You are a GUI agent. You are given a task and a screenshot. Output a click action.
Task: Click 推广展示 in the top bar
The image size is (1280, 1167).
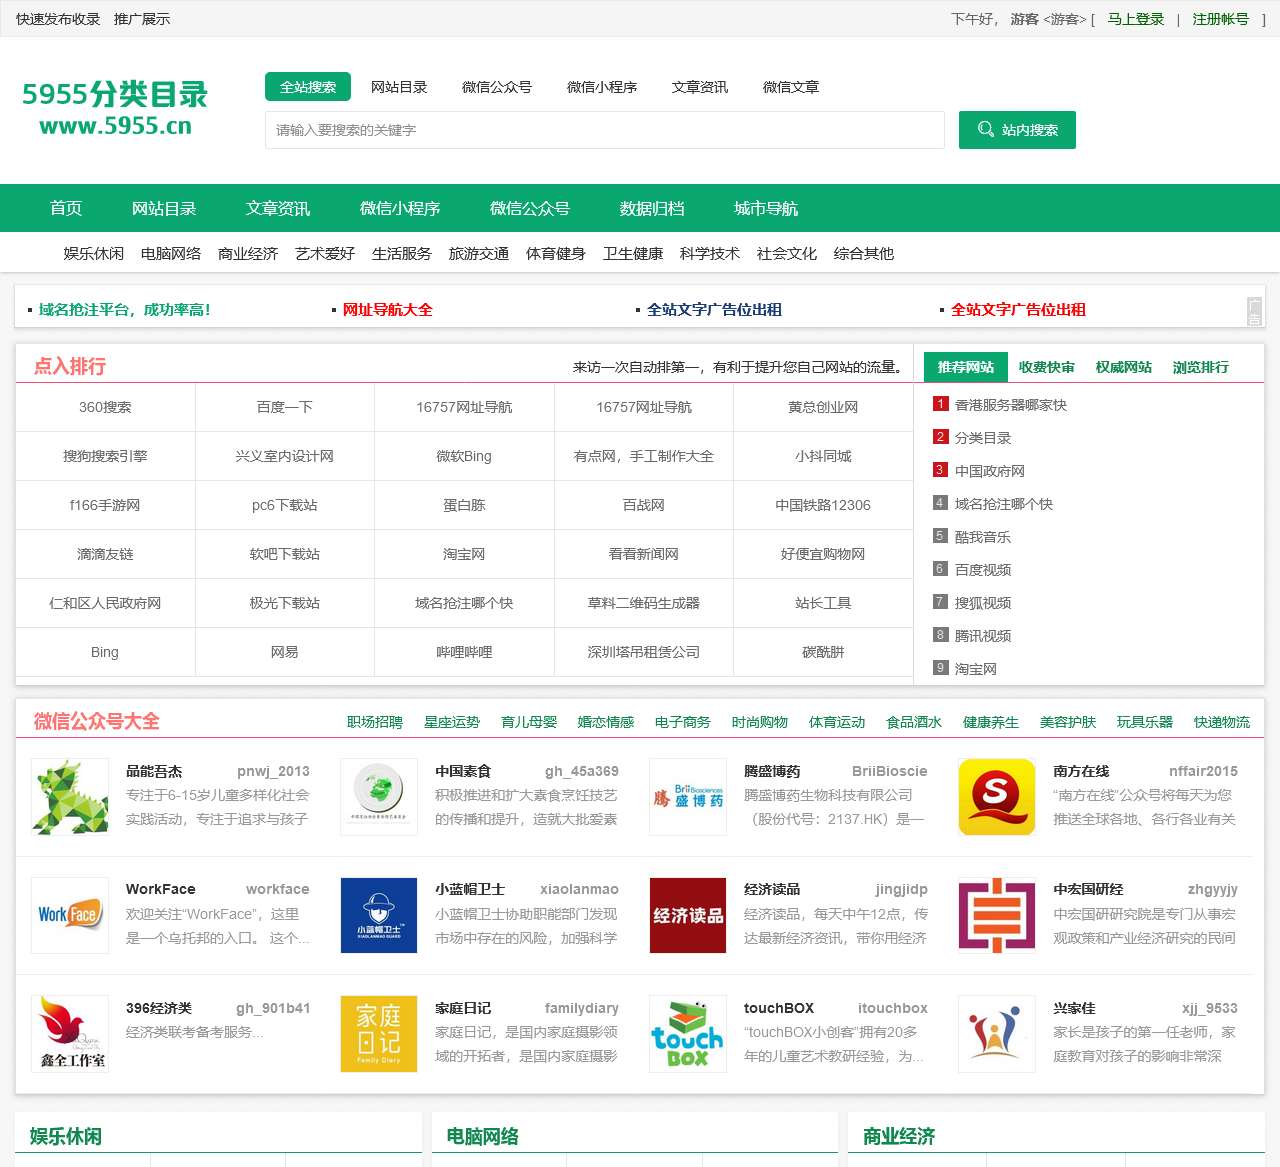click(142, 19)
